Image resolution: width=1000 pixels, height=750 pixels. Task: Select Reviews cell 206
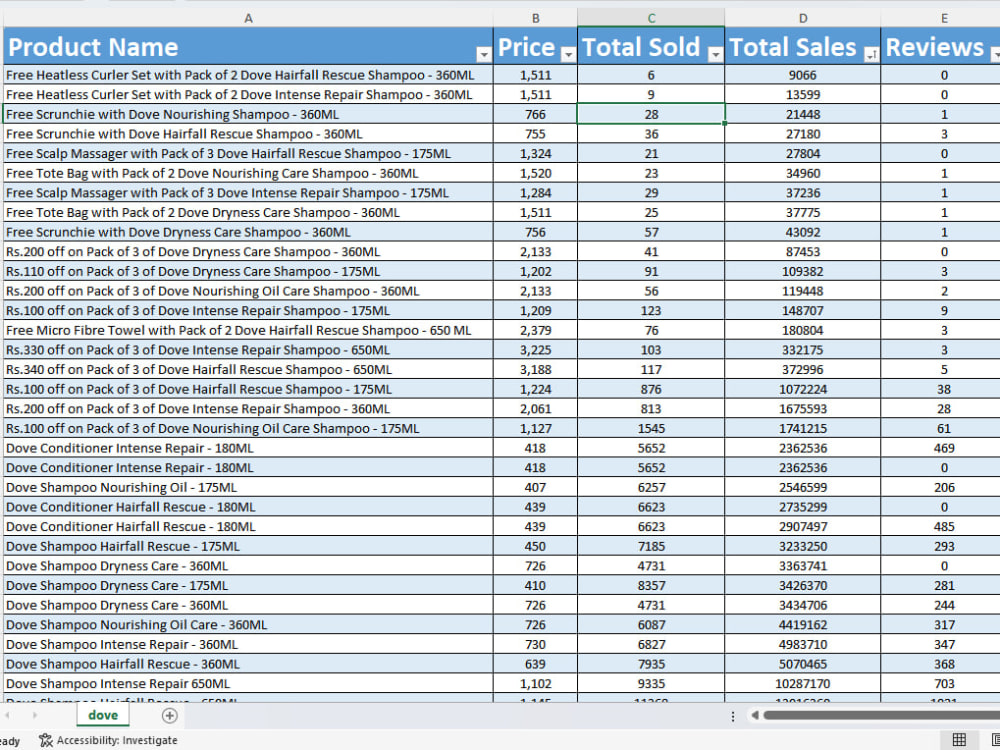[x=941, y=487]
